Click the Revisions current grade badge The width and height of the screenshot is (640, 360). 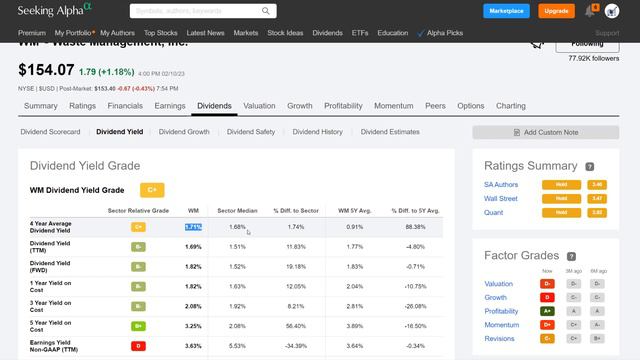click(x=547, y=338)
